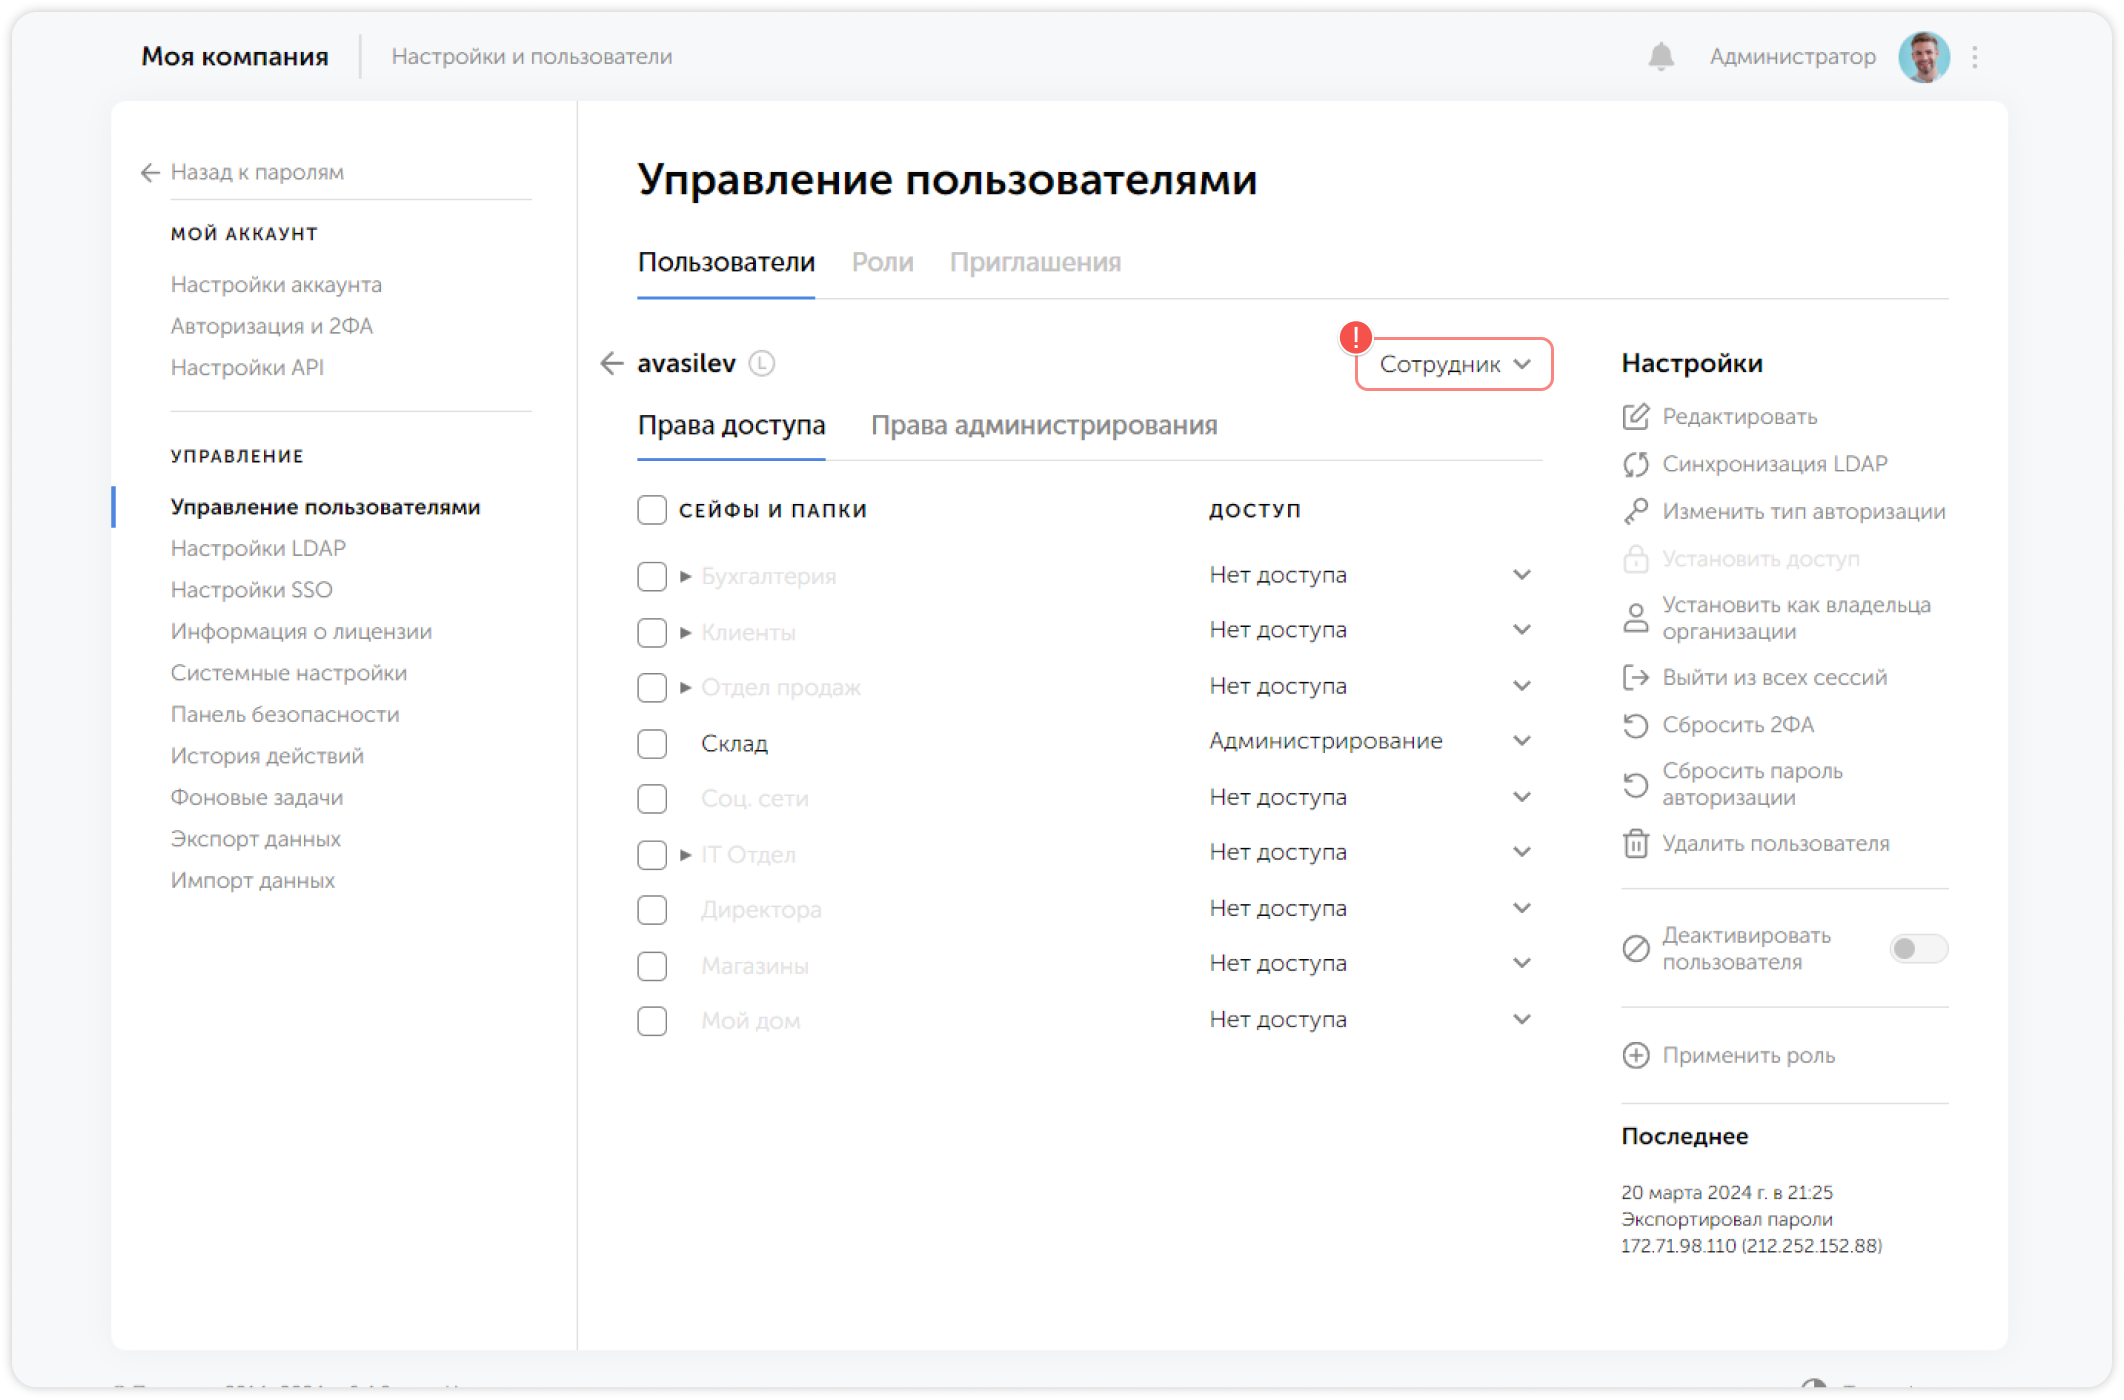The width and height of the screenshot is (2124, 1400).
Task: Start LDAP synchronization
Action: (1637, 464)
